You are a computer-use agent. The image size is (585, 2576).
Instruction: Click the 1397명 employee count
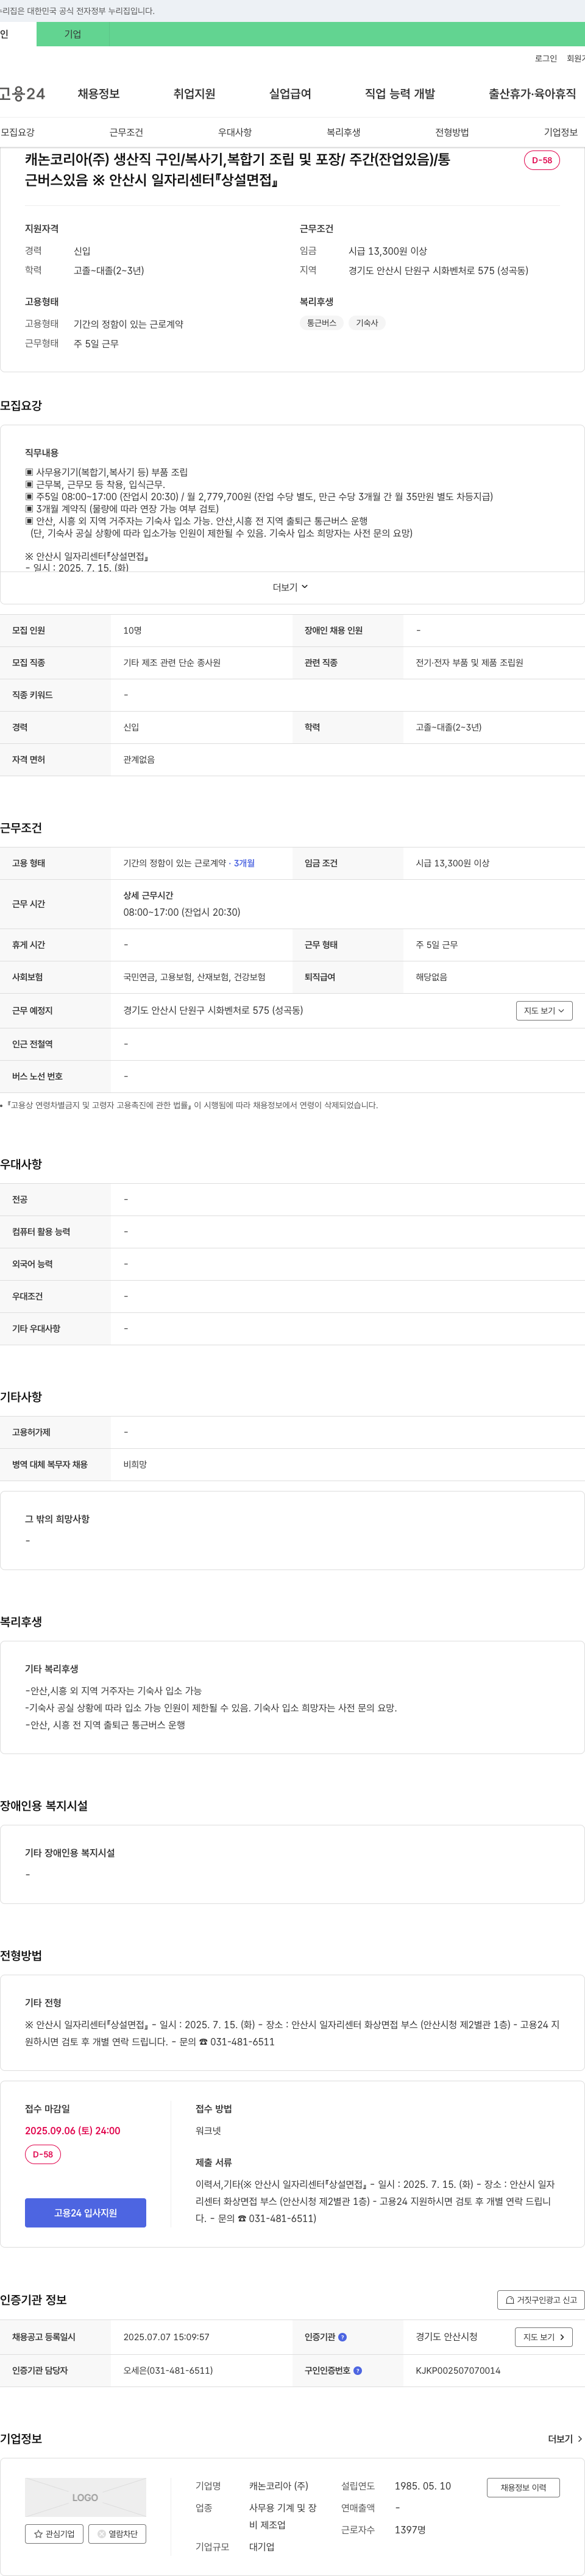410,2529
